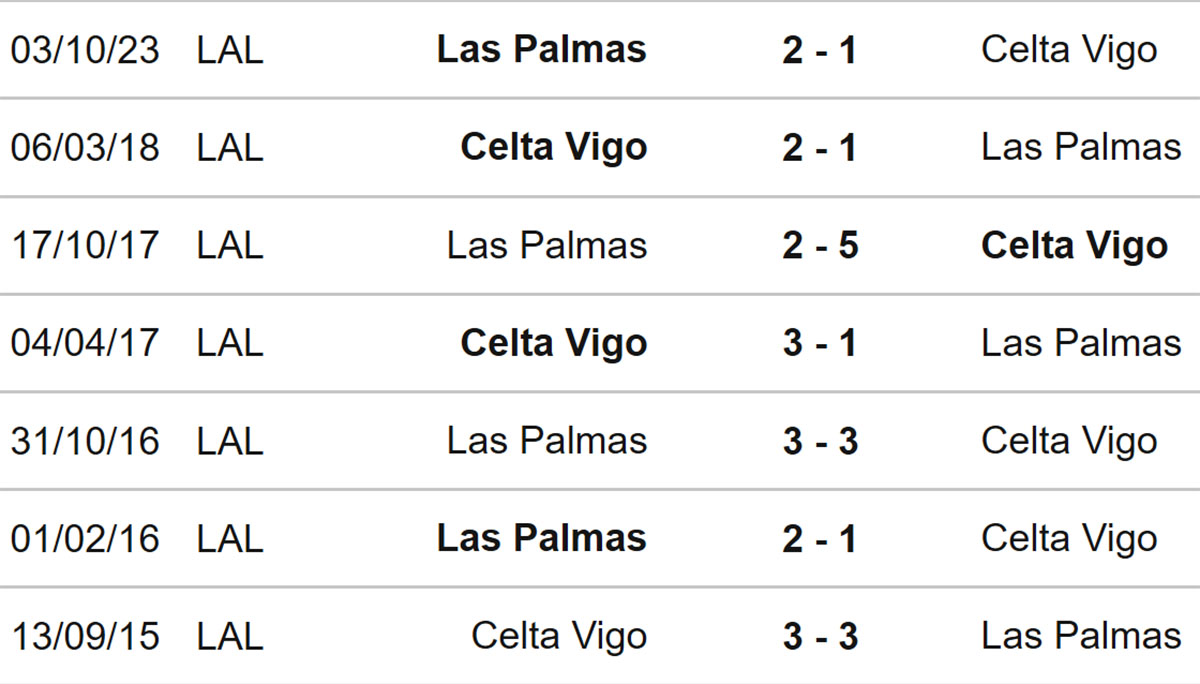
Task: Click the 31/10/16 date cell
Action: coord(85,440)
